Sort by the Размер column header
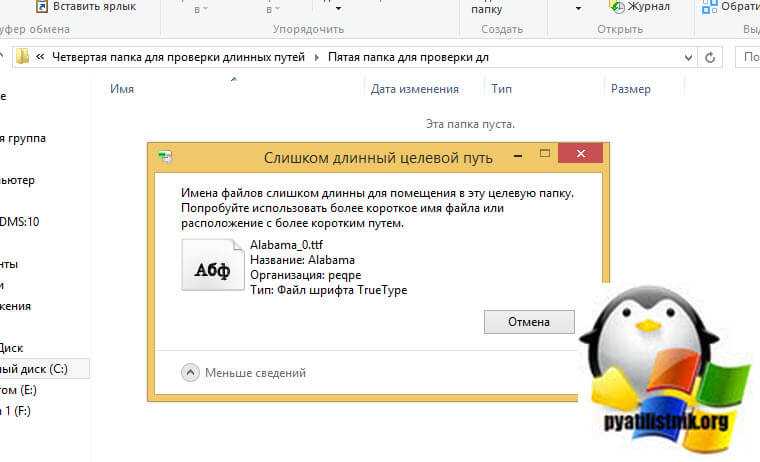Viewport: 760px width, 462px height. click(x=631, y=89)
